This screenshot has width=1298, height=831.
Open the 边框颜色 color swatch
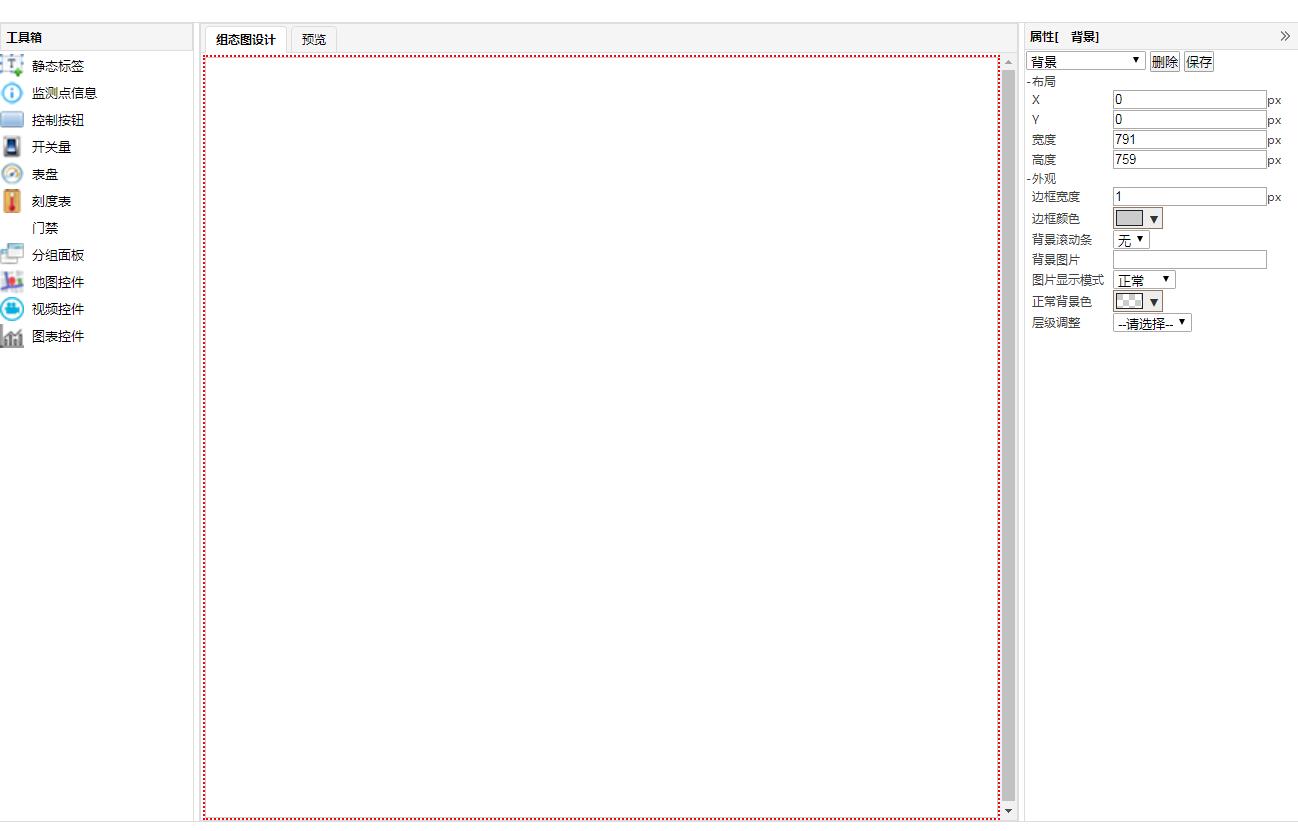1138,219
